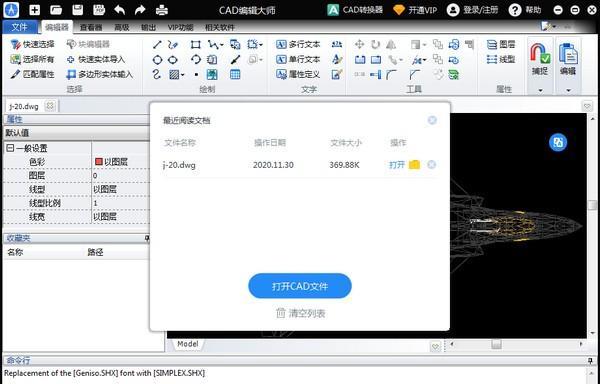Click 打开 link for j-20.dwg
This screenshot has width=600, height=384.
[x=397, y=165]
